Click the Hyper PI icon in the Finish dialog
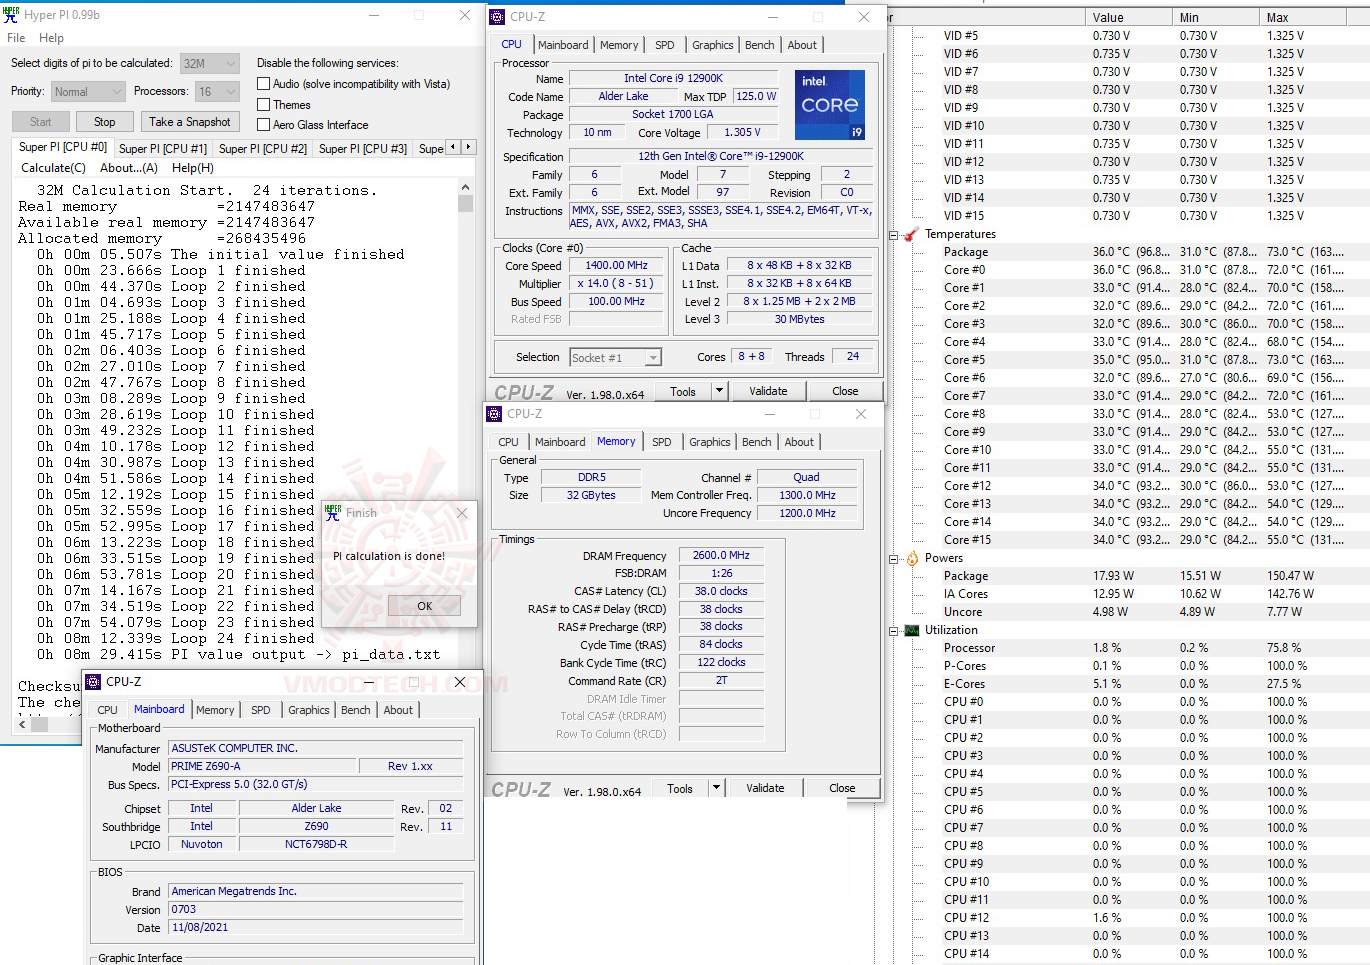1370x965 pixels. pyautogui.click(x=334, y=512)
